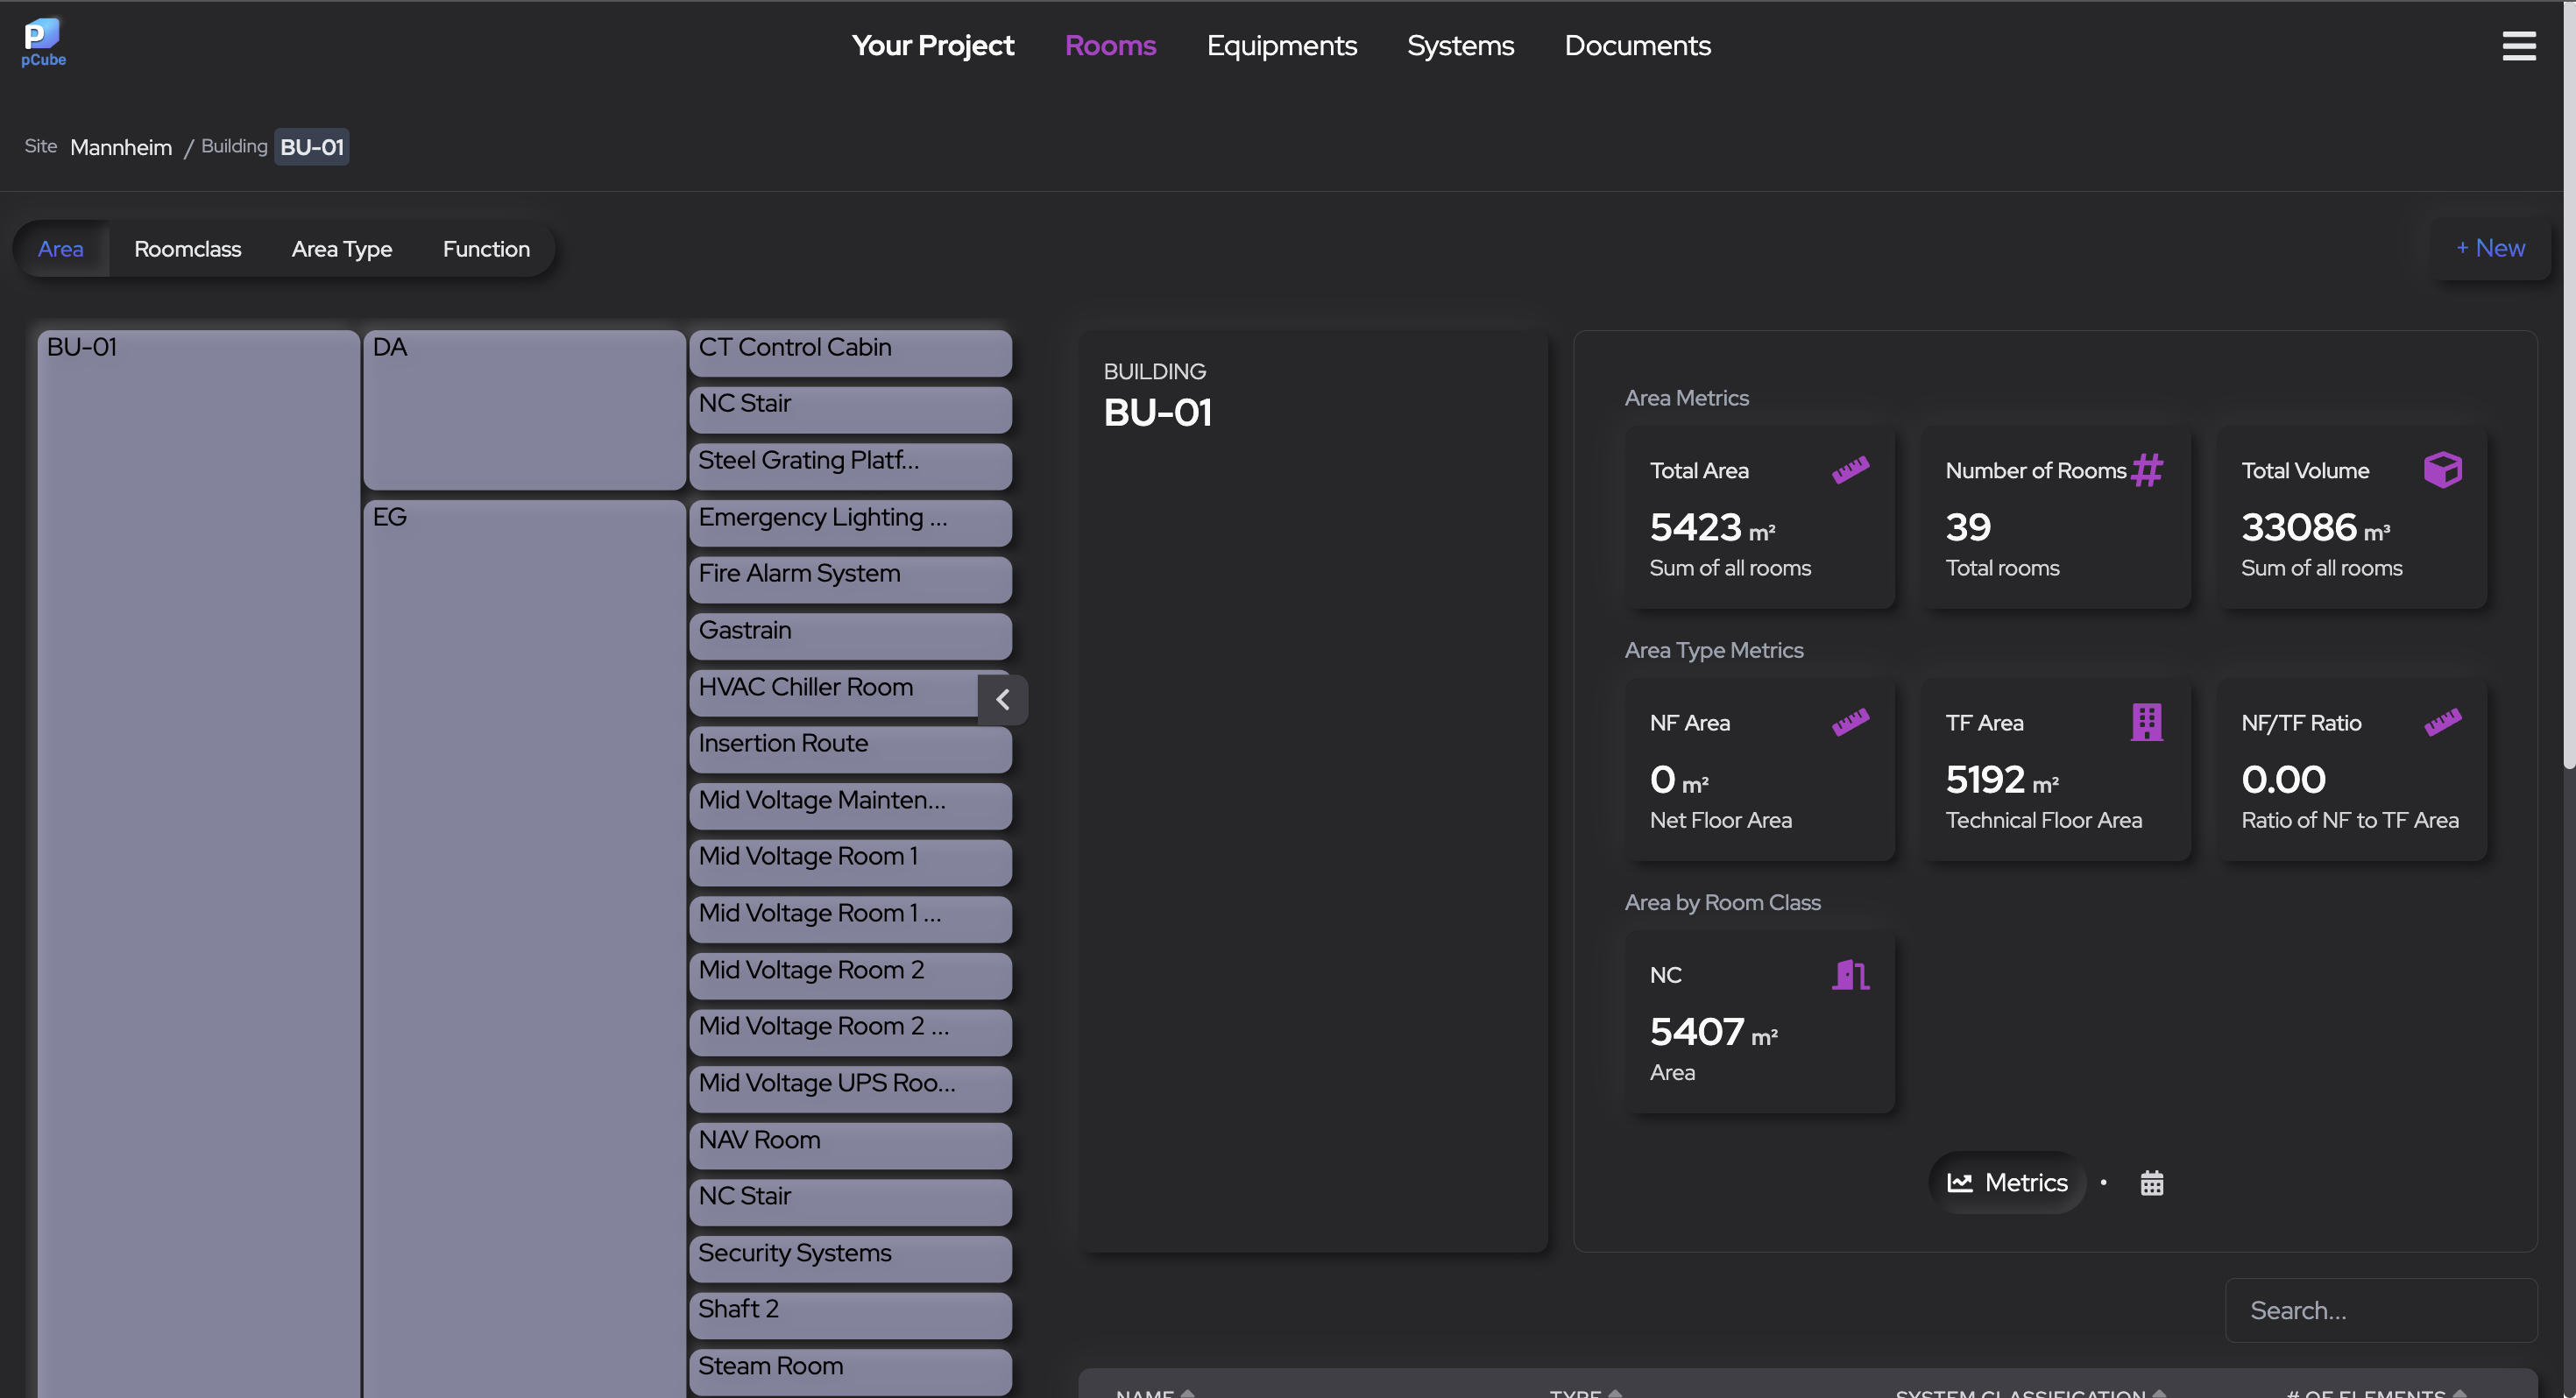The width and height of the screenshot is (2576, 1398).
Task: Click the building icon on the TF Area card
Action: (2147, 721)
